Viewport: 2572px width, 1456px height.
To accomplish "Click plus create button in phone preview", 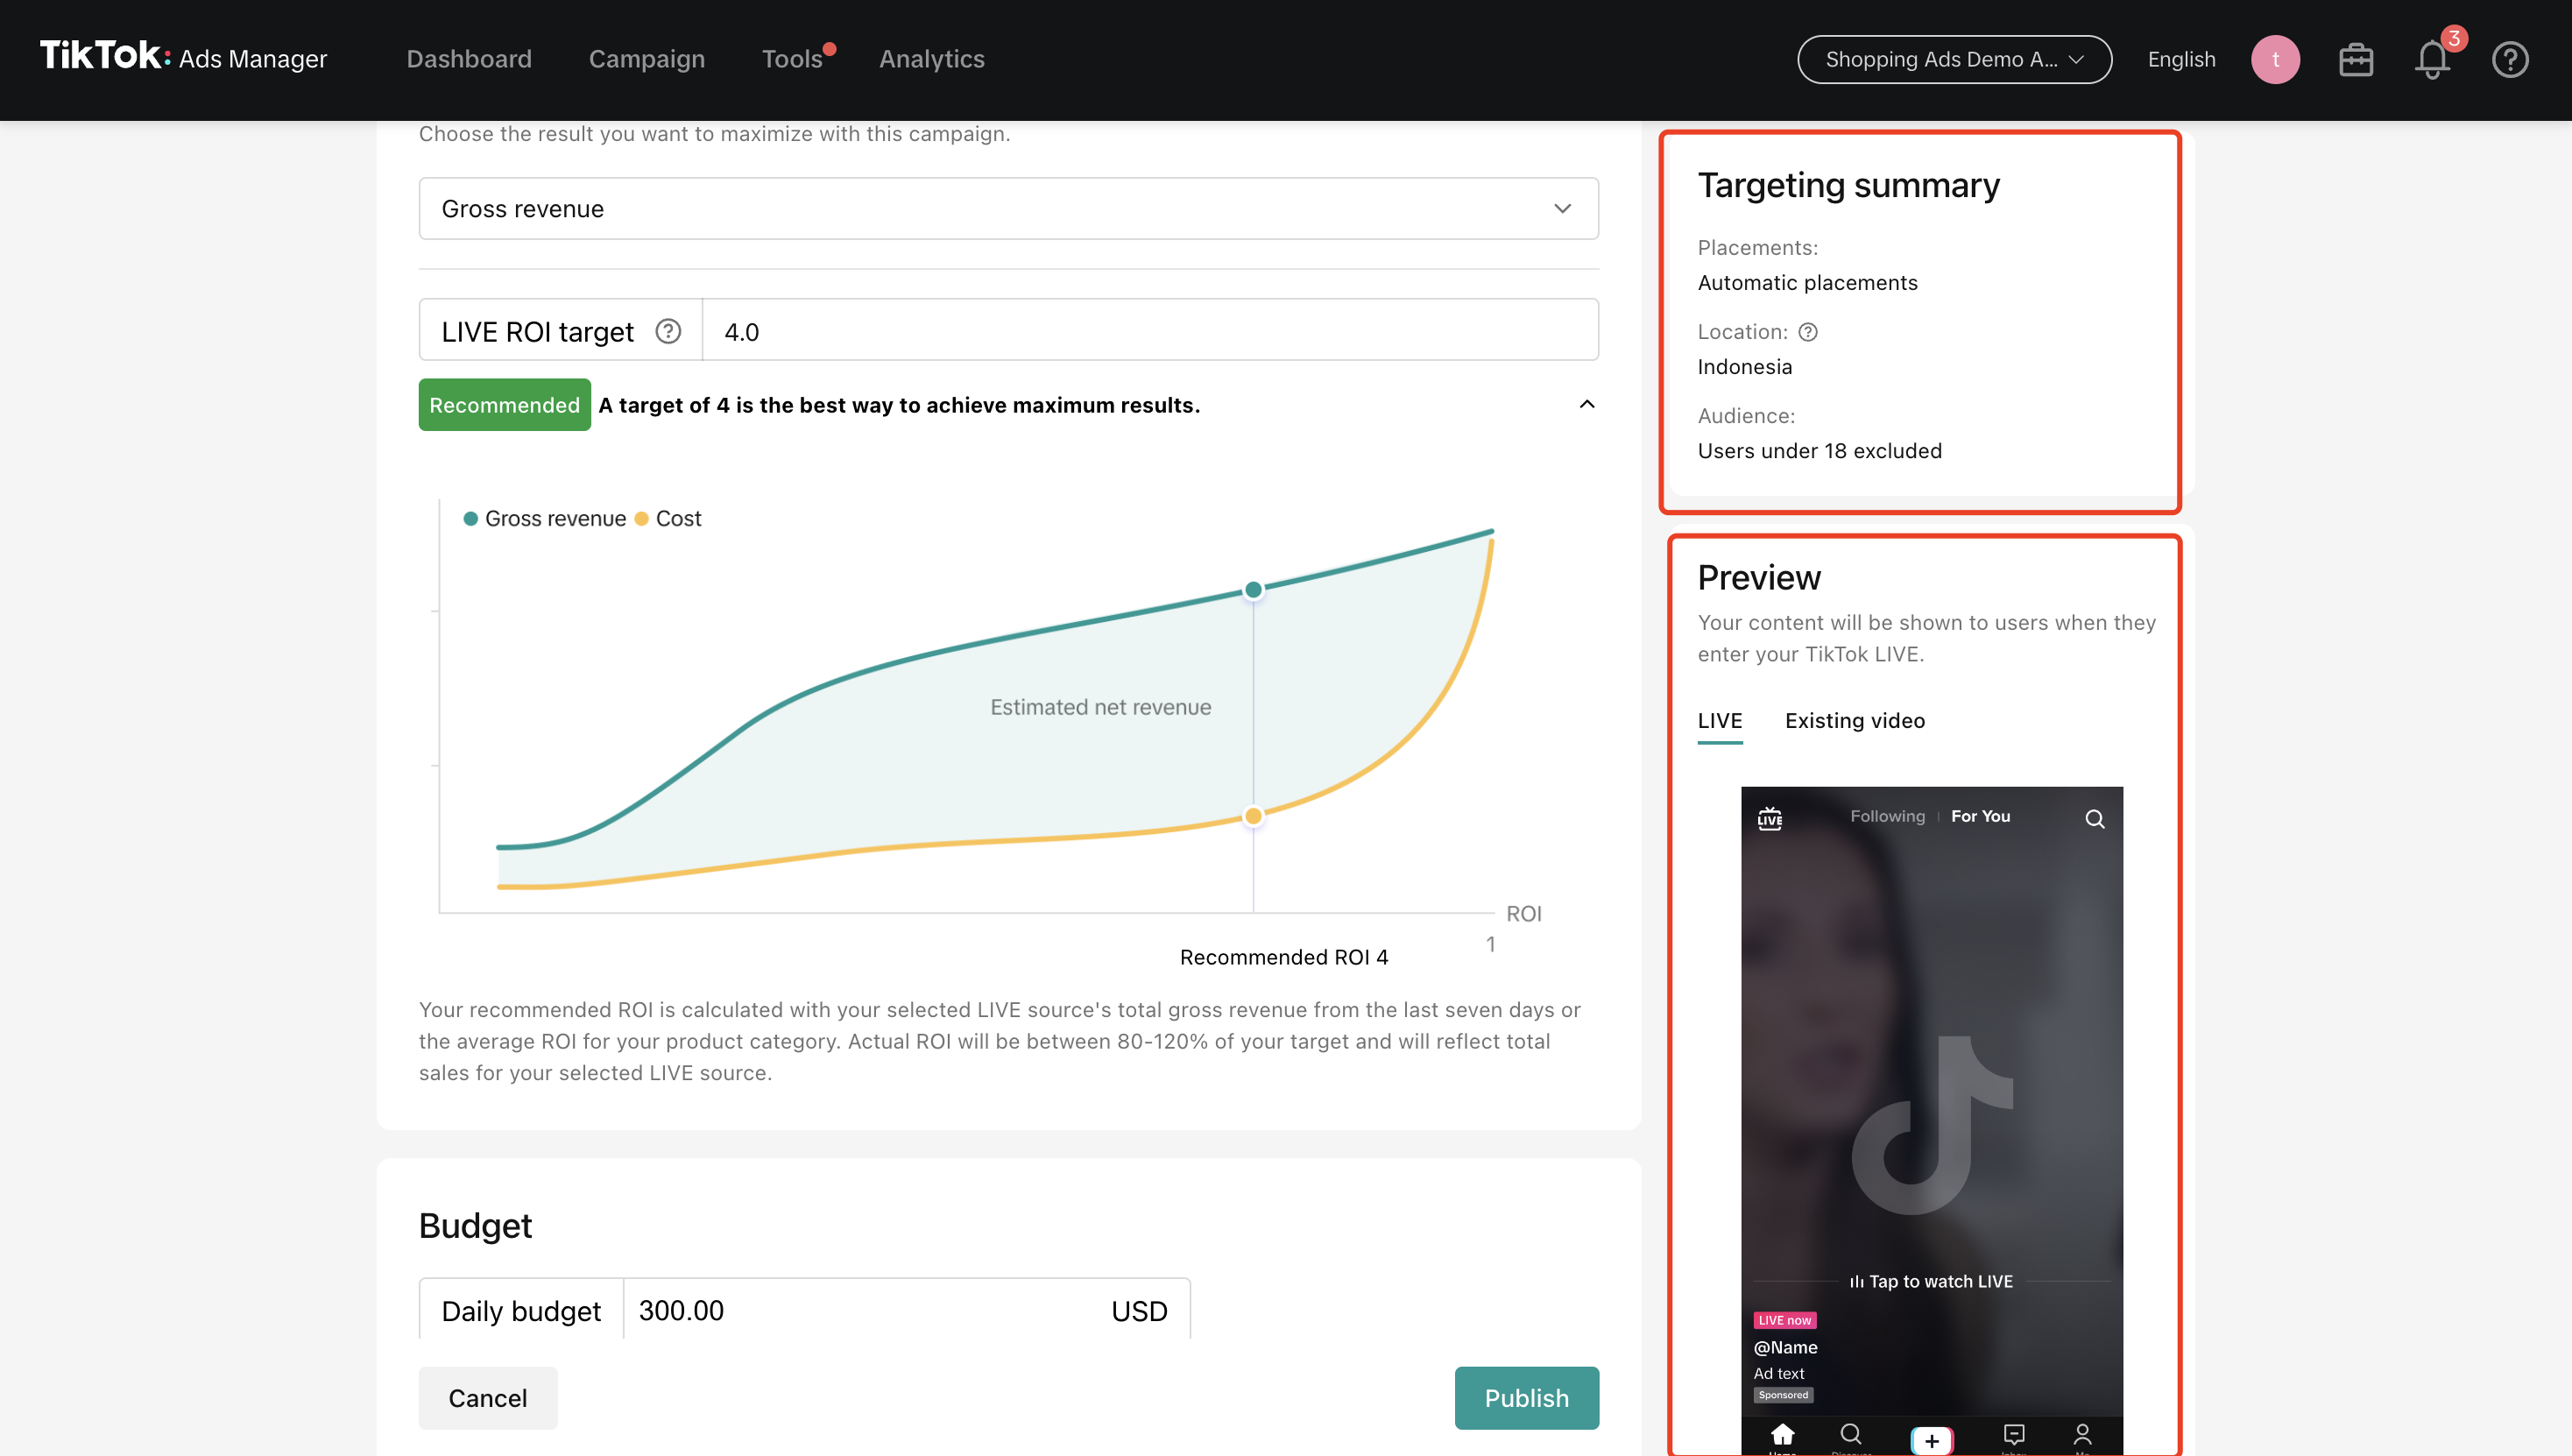I will pyautogui.click(x=1931, y=1439).
